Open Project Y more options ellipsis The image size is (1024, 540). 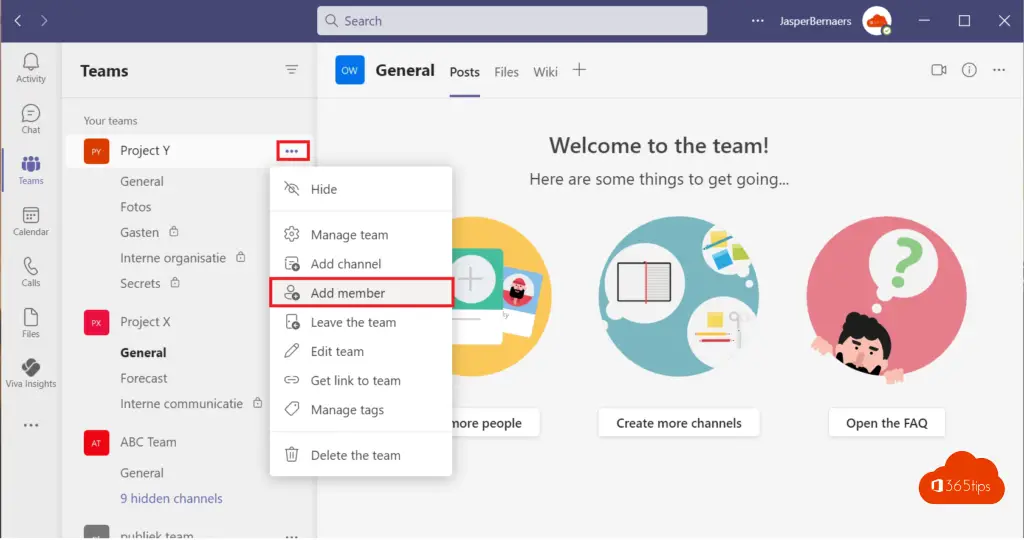point(292,151)
